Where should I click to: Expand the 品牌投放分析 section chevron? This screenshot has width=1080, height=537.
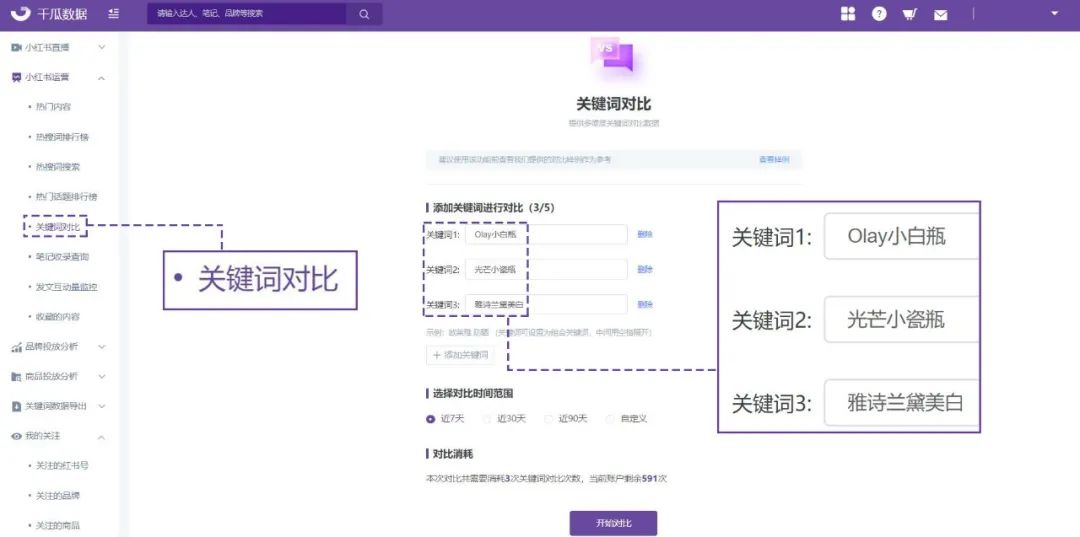click(x=101, y=347)
